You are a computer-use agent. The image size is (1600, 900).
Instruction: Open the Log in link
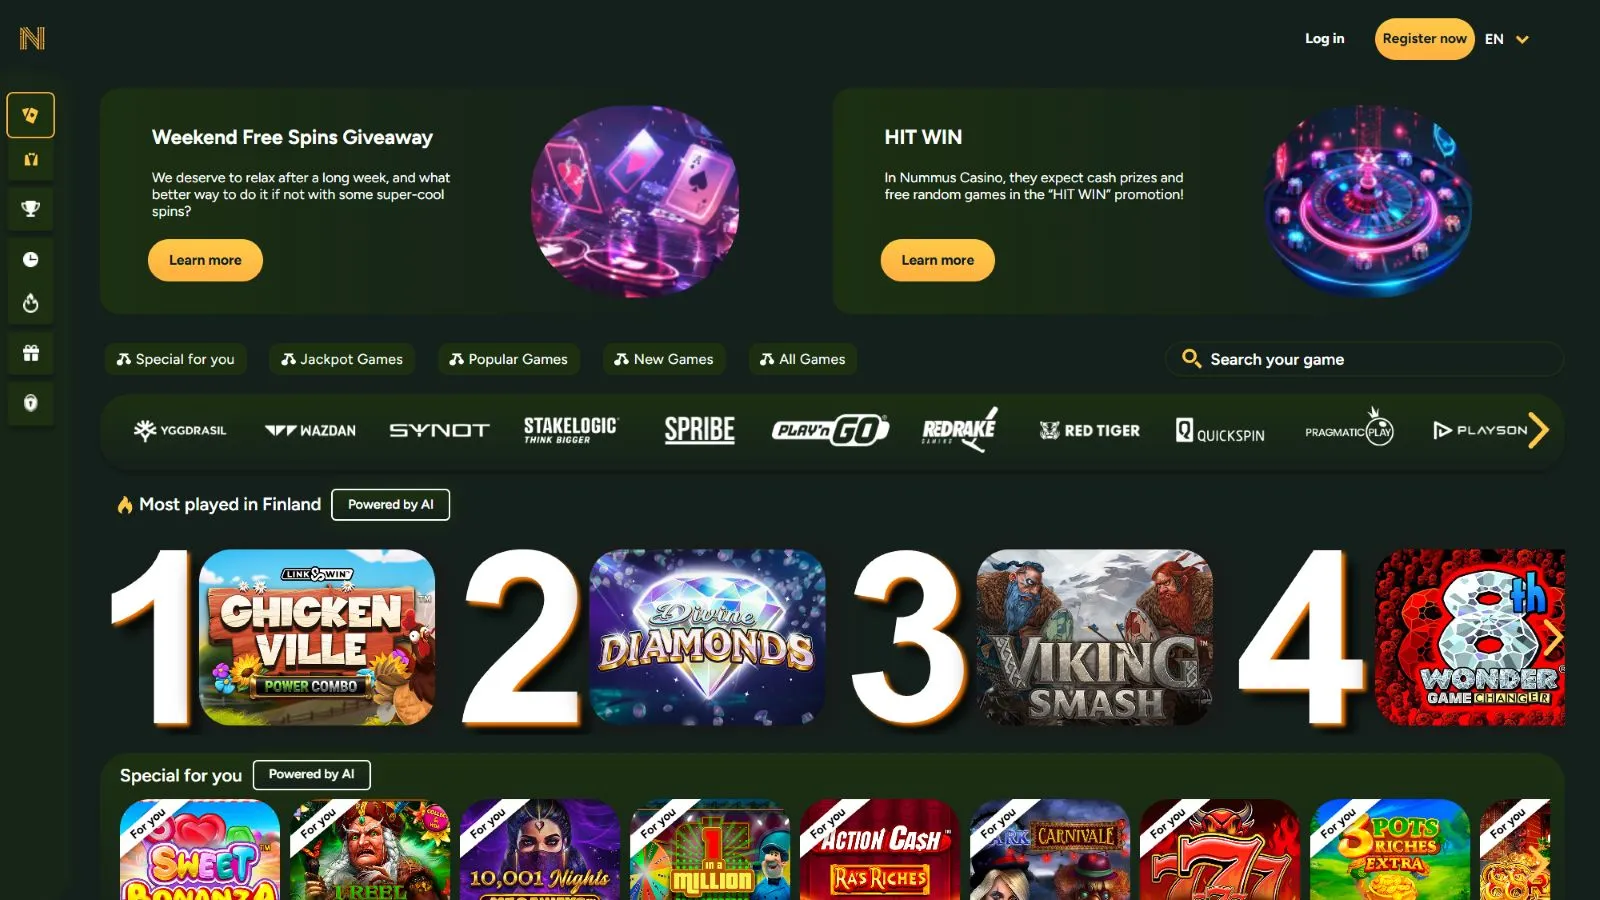[1324, 39]
